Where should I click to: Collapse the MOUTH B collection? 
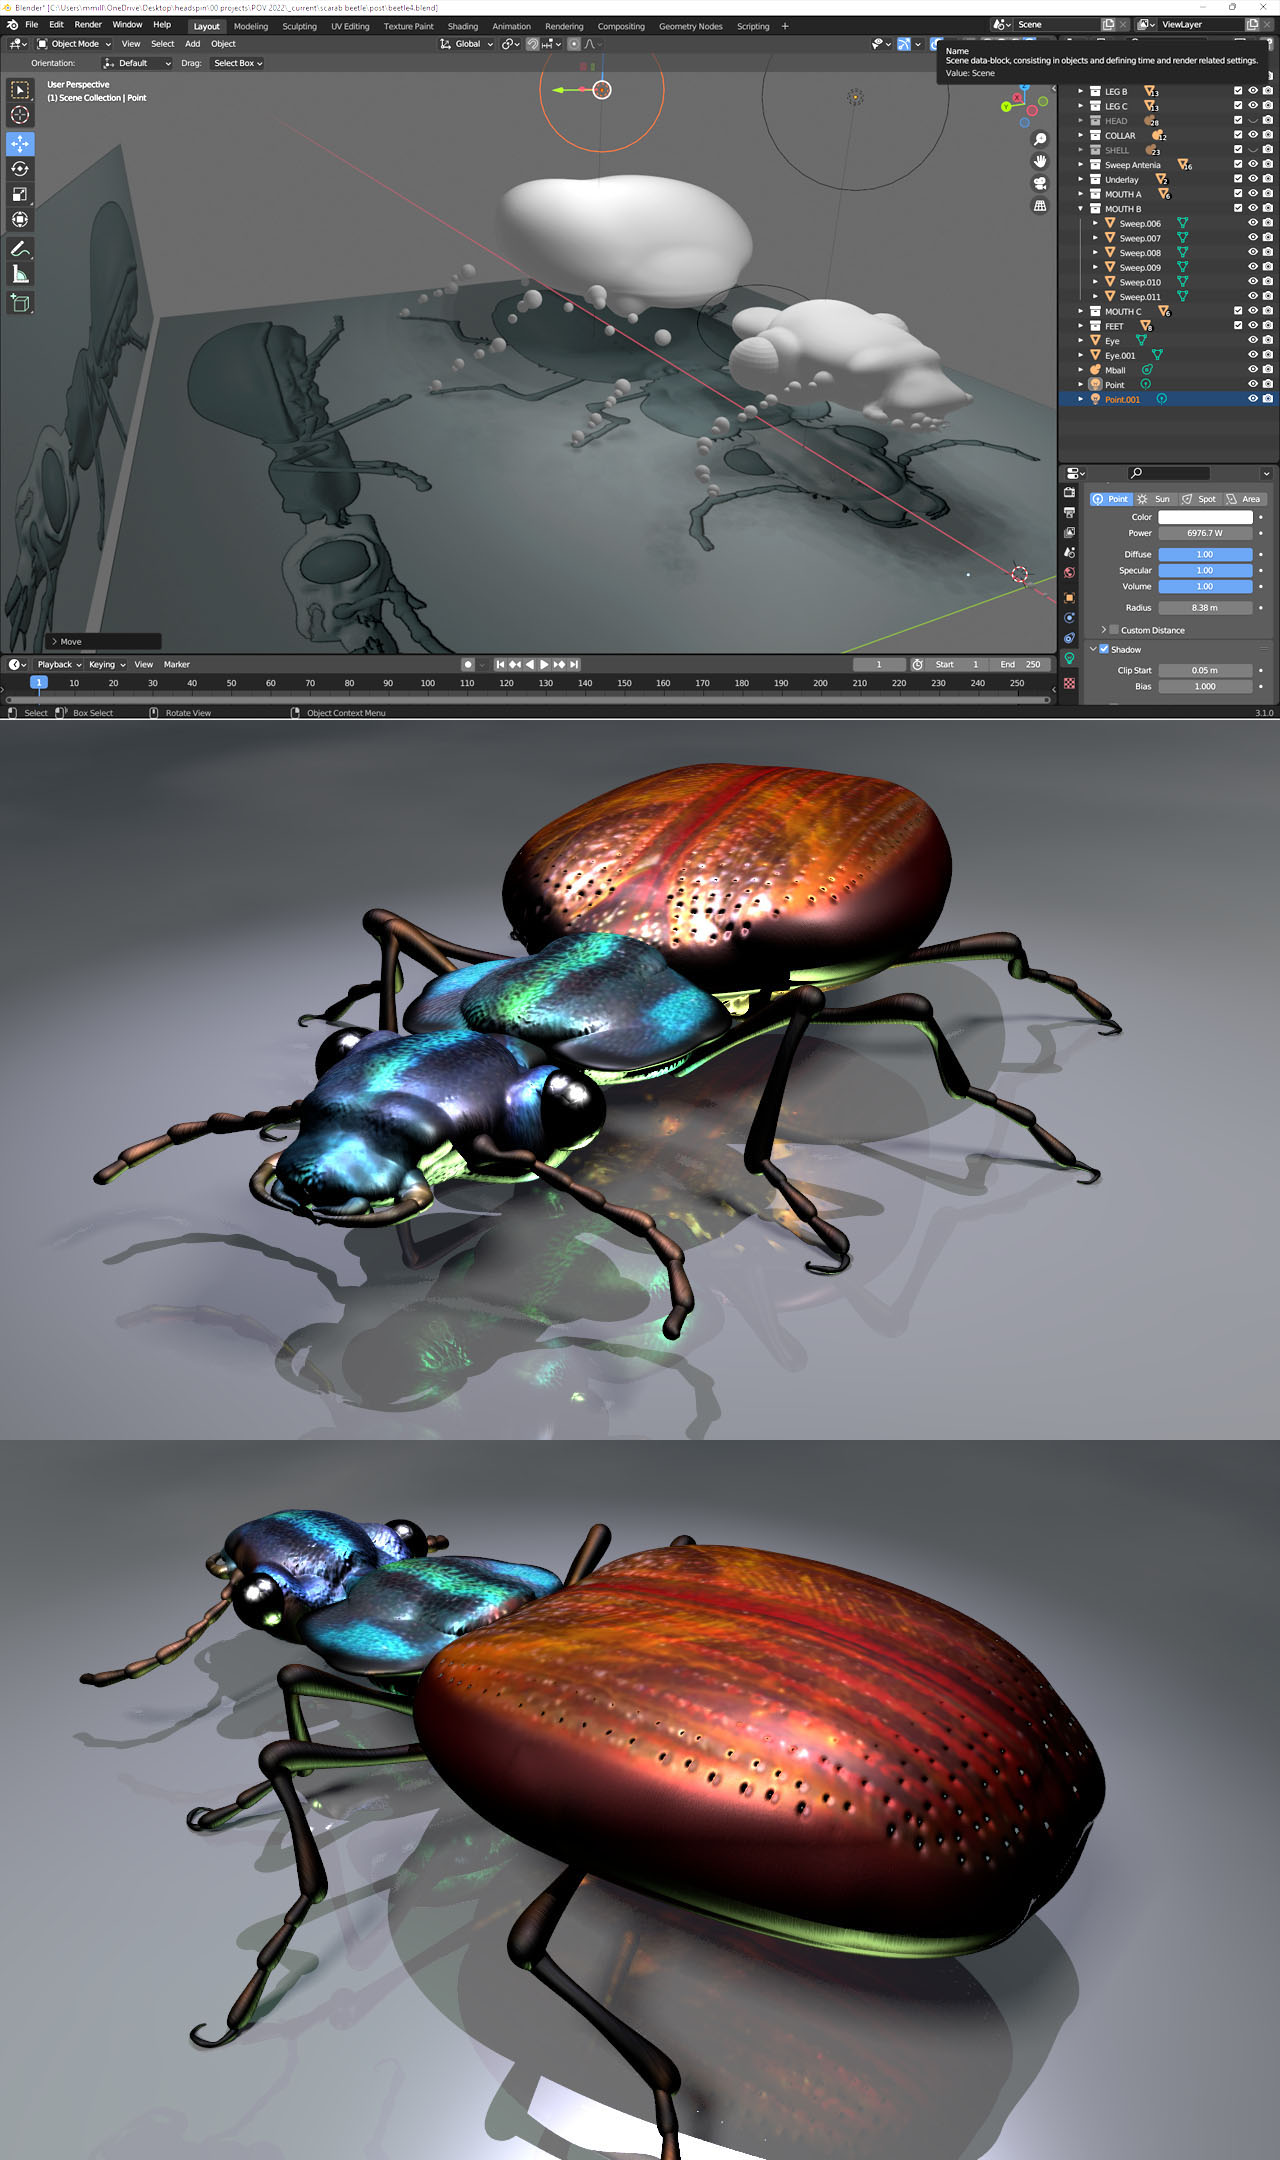[x=1081, y=209]
